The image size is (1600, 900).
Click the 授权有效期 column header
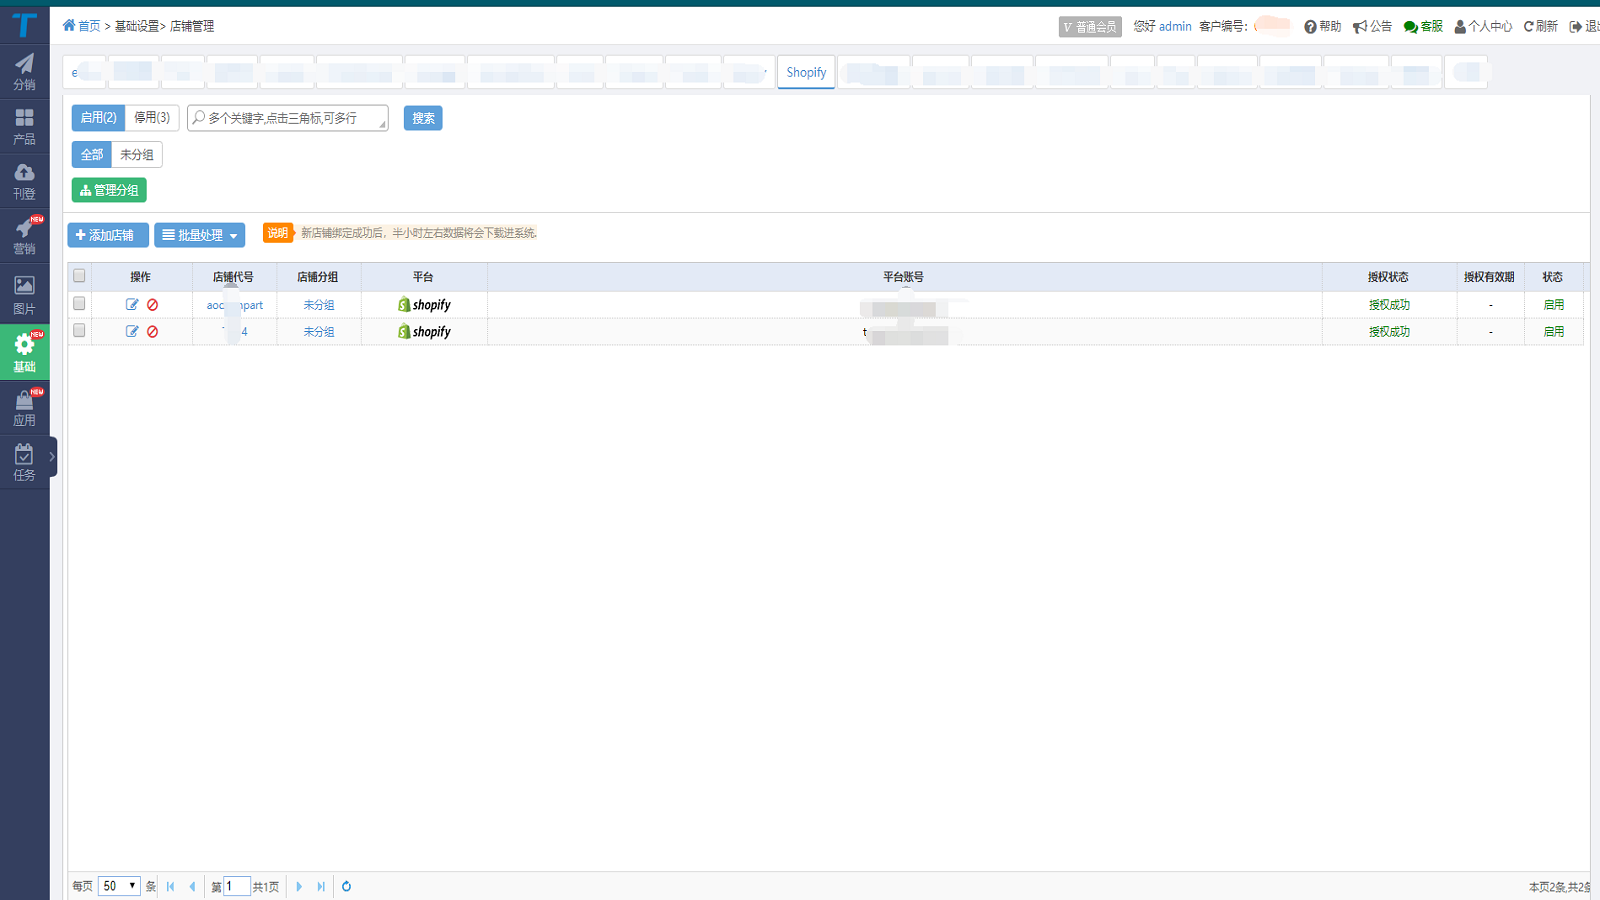[x=1489, y=277]
